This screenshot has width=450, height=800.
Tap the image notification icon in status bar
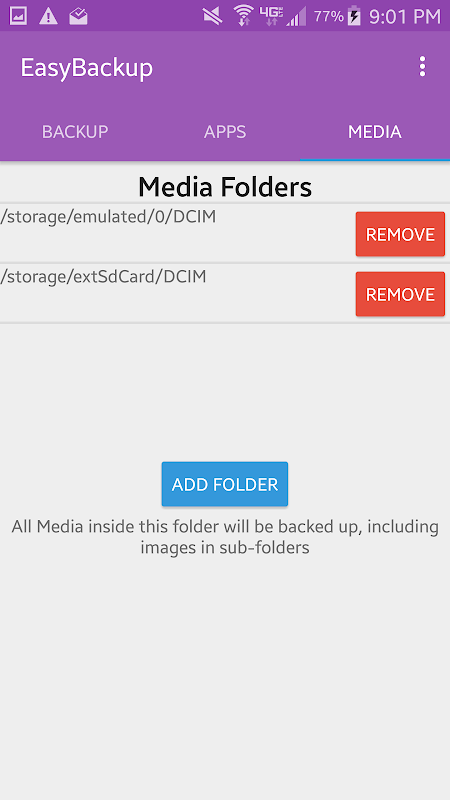(x=18, y=16)
